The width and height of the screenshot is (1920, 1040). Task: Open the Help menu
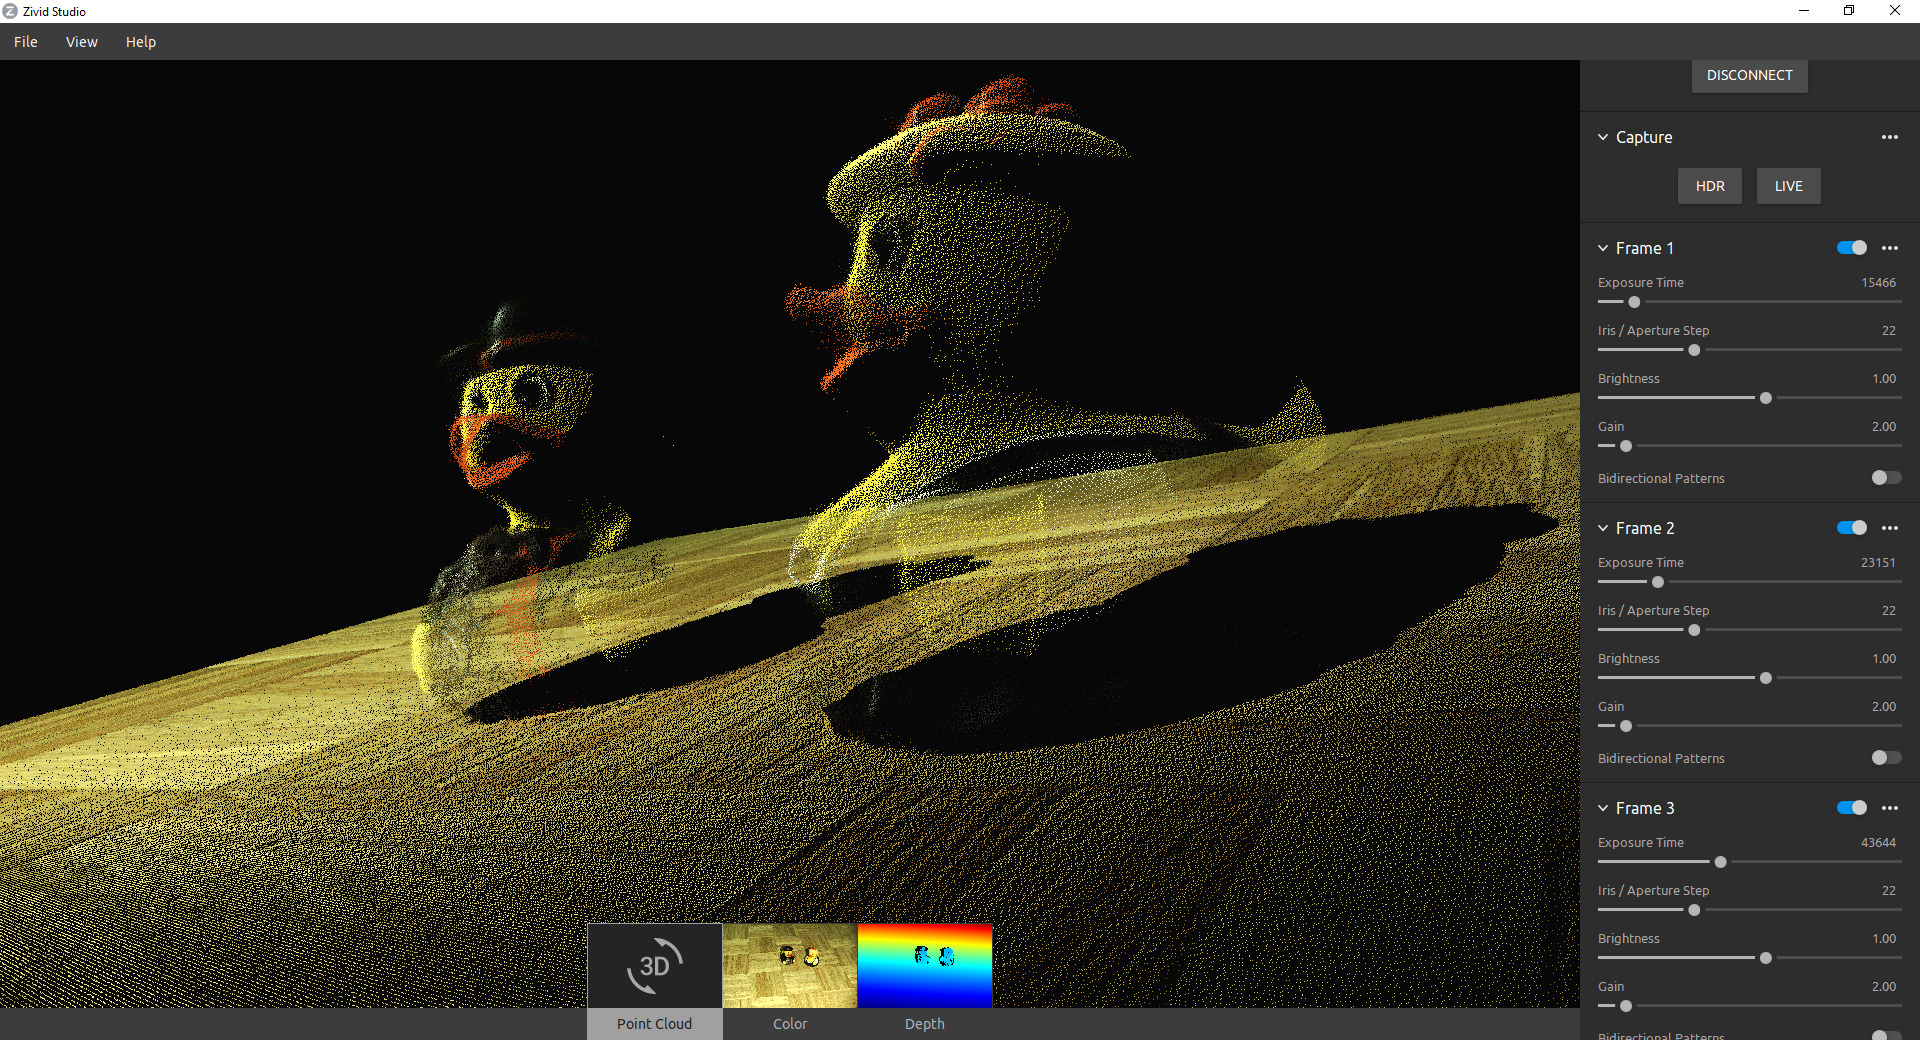[x=141, y=42]
